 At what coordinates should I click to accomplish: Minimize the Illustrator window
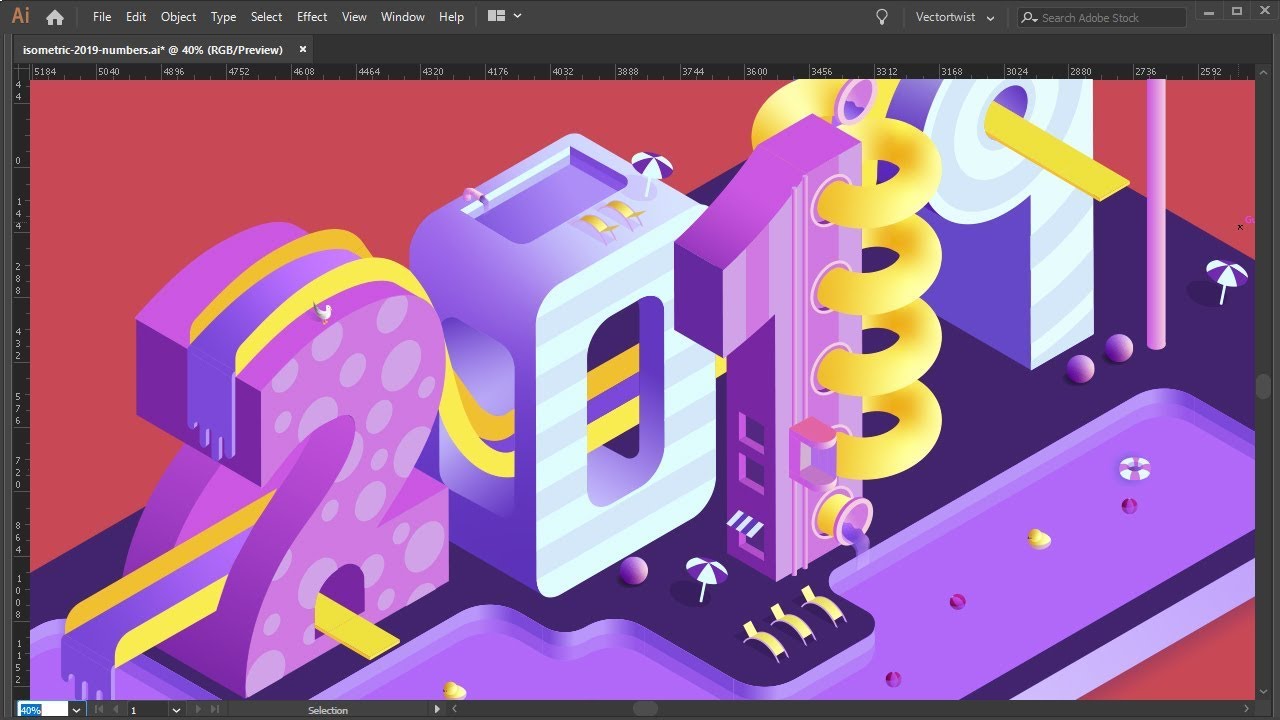1211,13
